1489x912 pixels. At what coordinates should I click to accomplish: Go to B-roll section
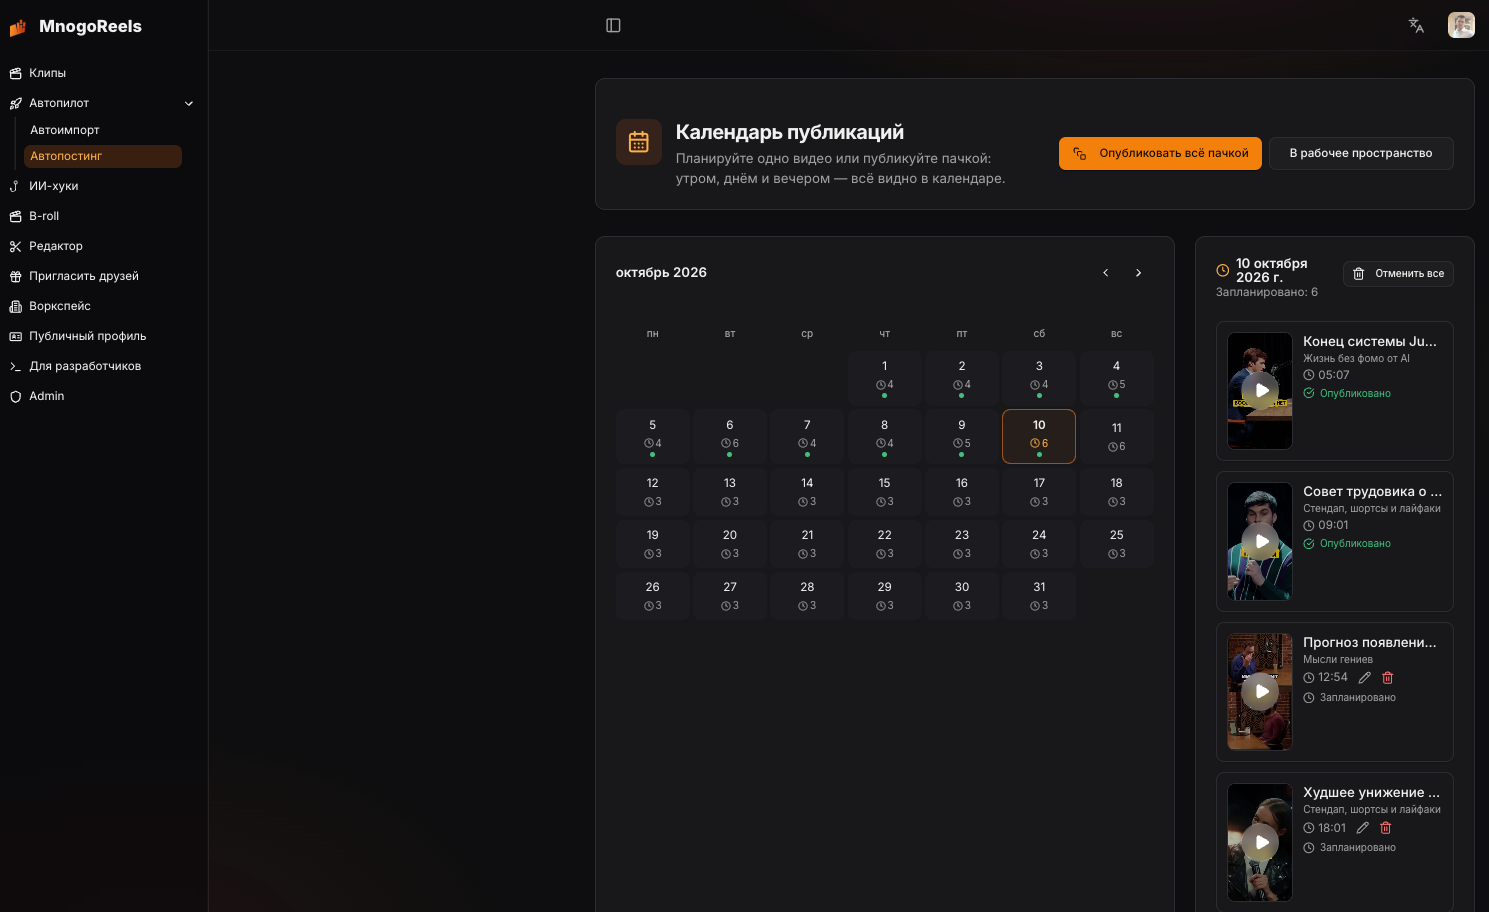[x=104, y=216]
